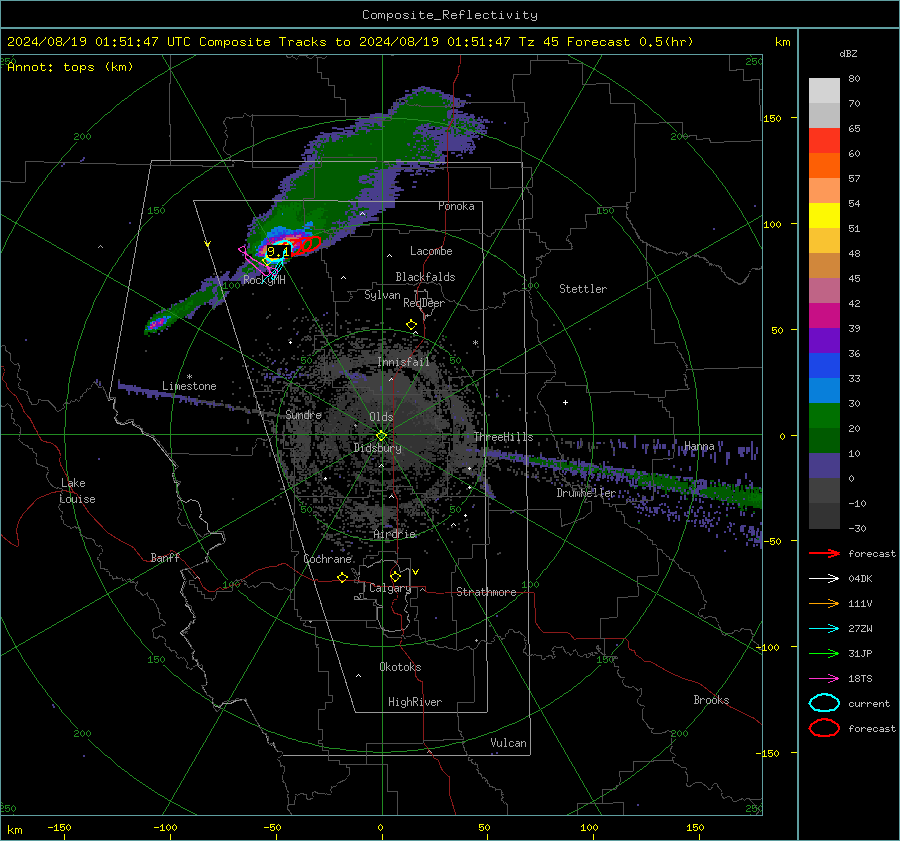Pick the light blue 30 dBZ color swatch

click(x=824, y=390)
